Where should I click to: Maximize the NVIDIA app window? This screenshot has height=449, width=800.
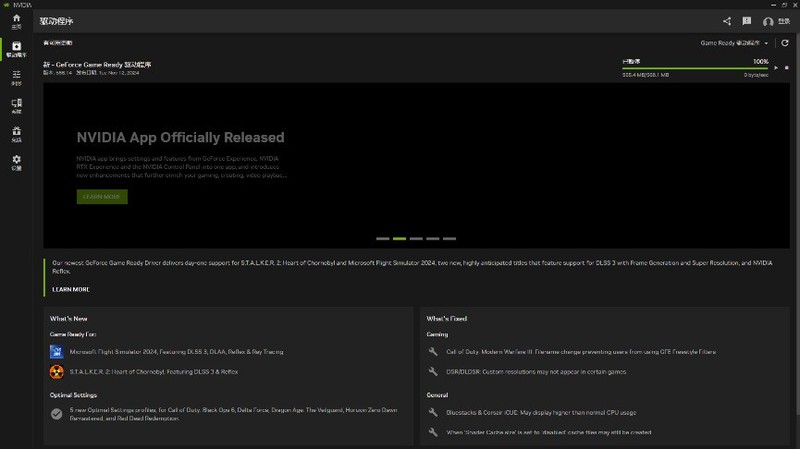point(784,5)
